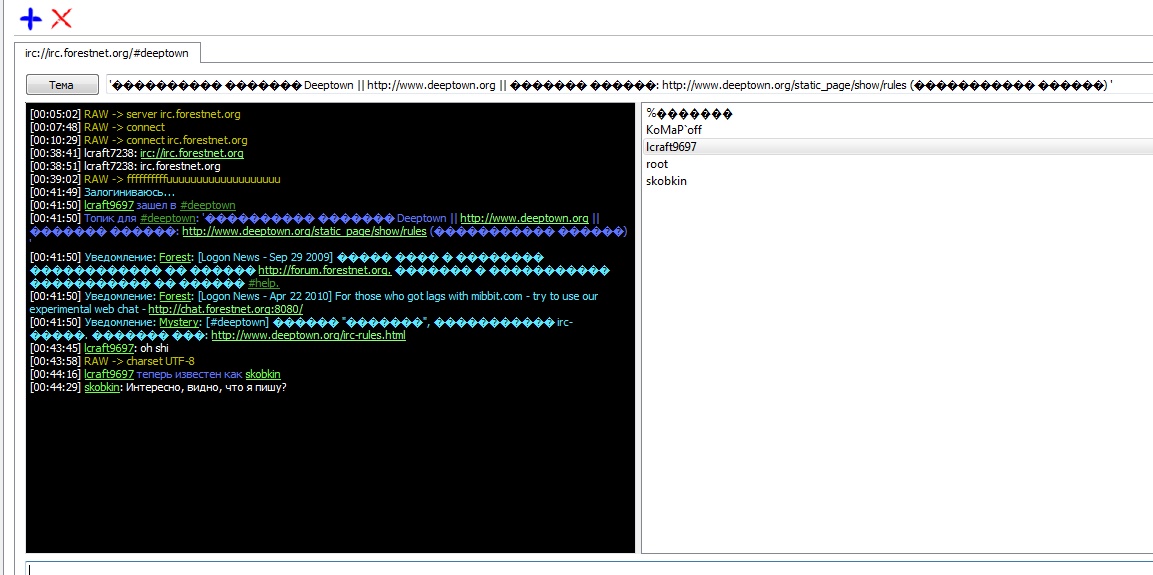
Task: Select skobkin in the user list
Action: tap(666, 181)
